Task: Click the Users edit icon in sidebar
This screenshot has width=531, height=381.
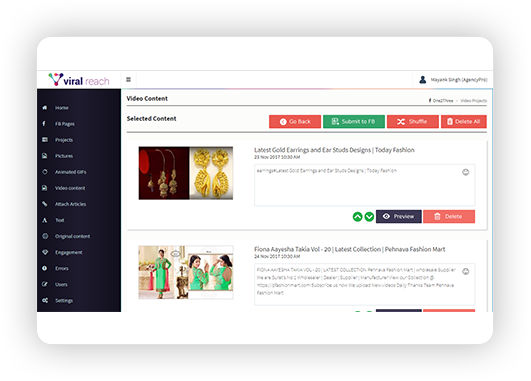Action: pos(45,284)
